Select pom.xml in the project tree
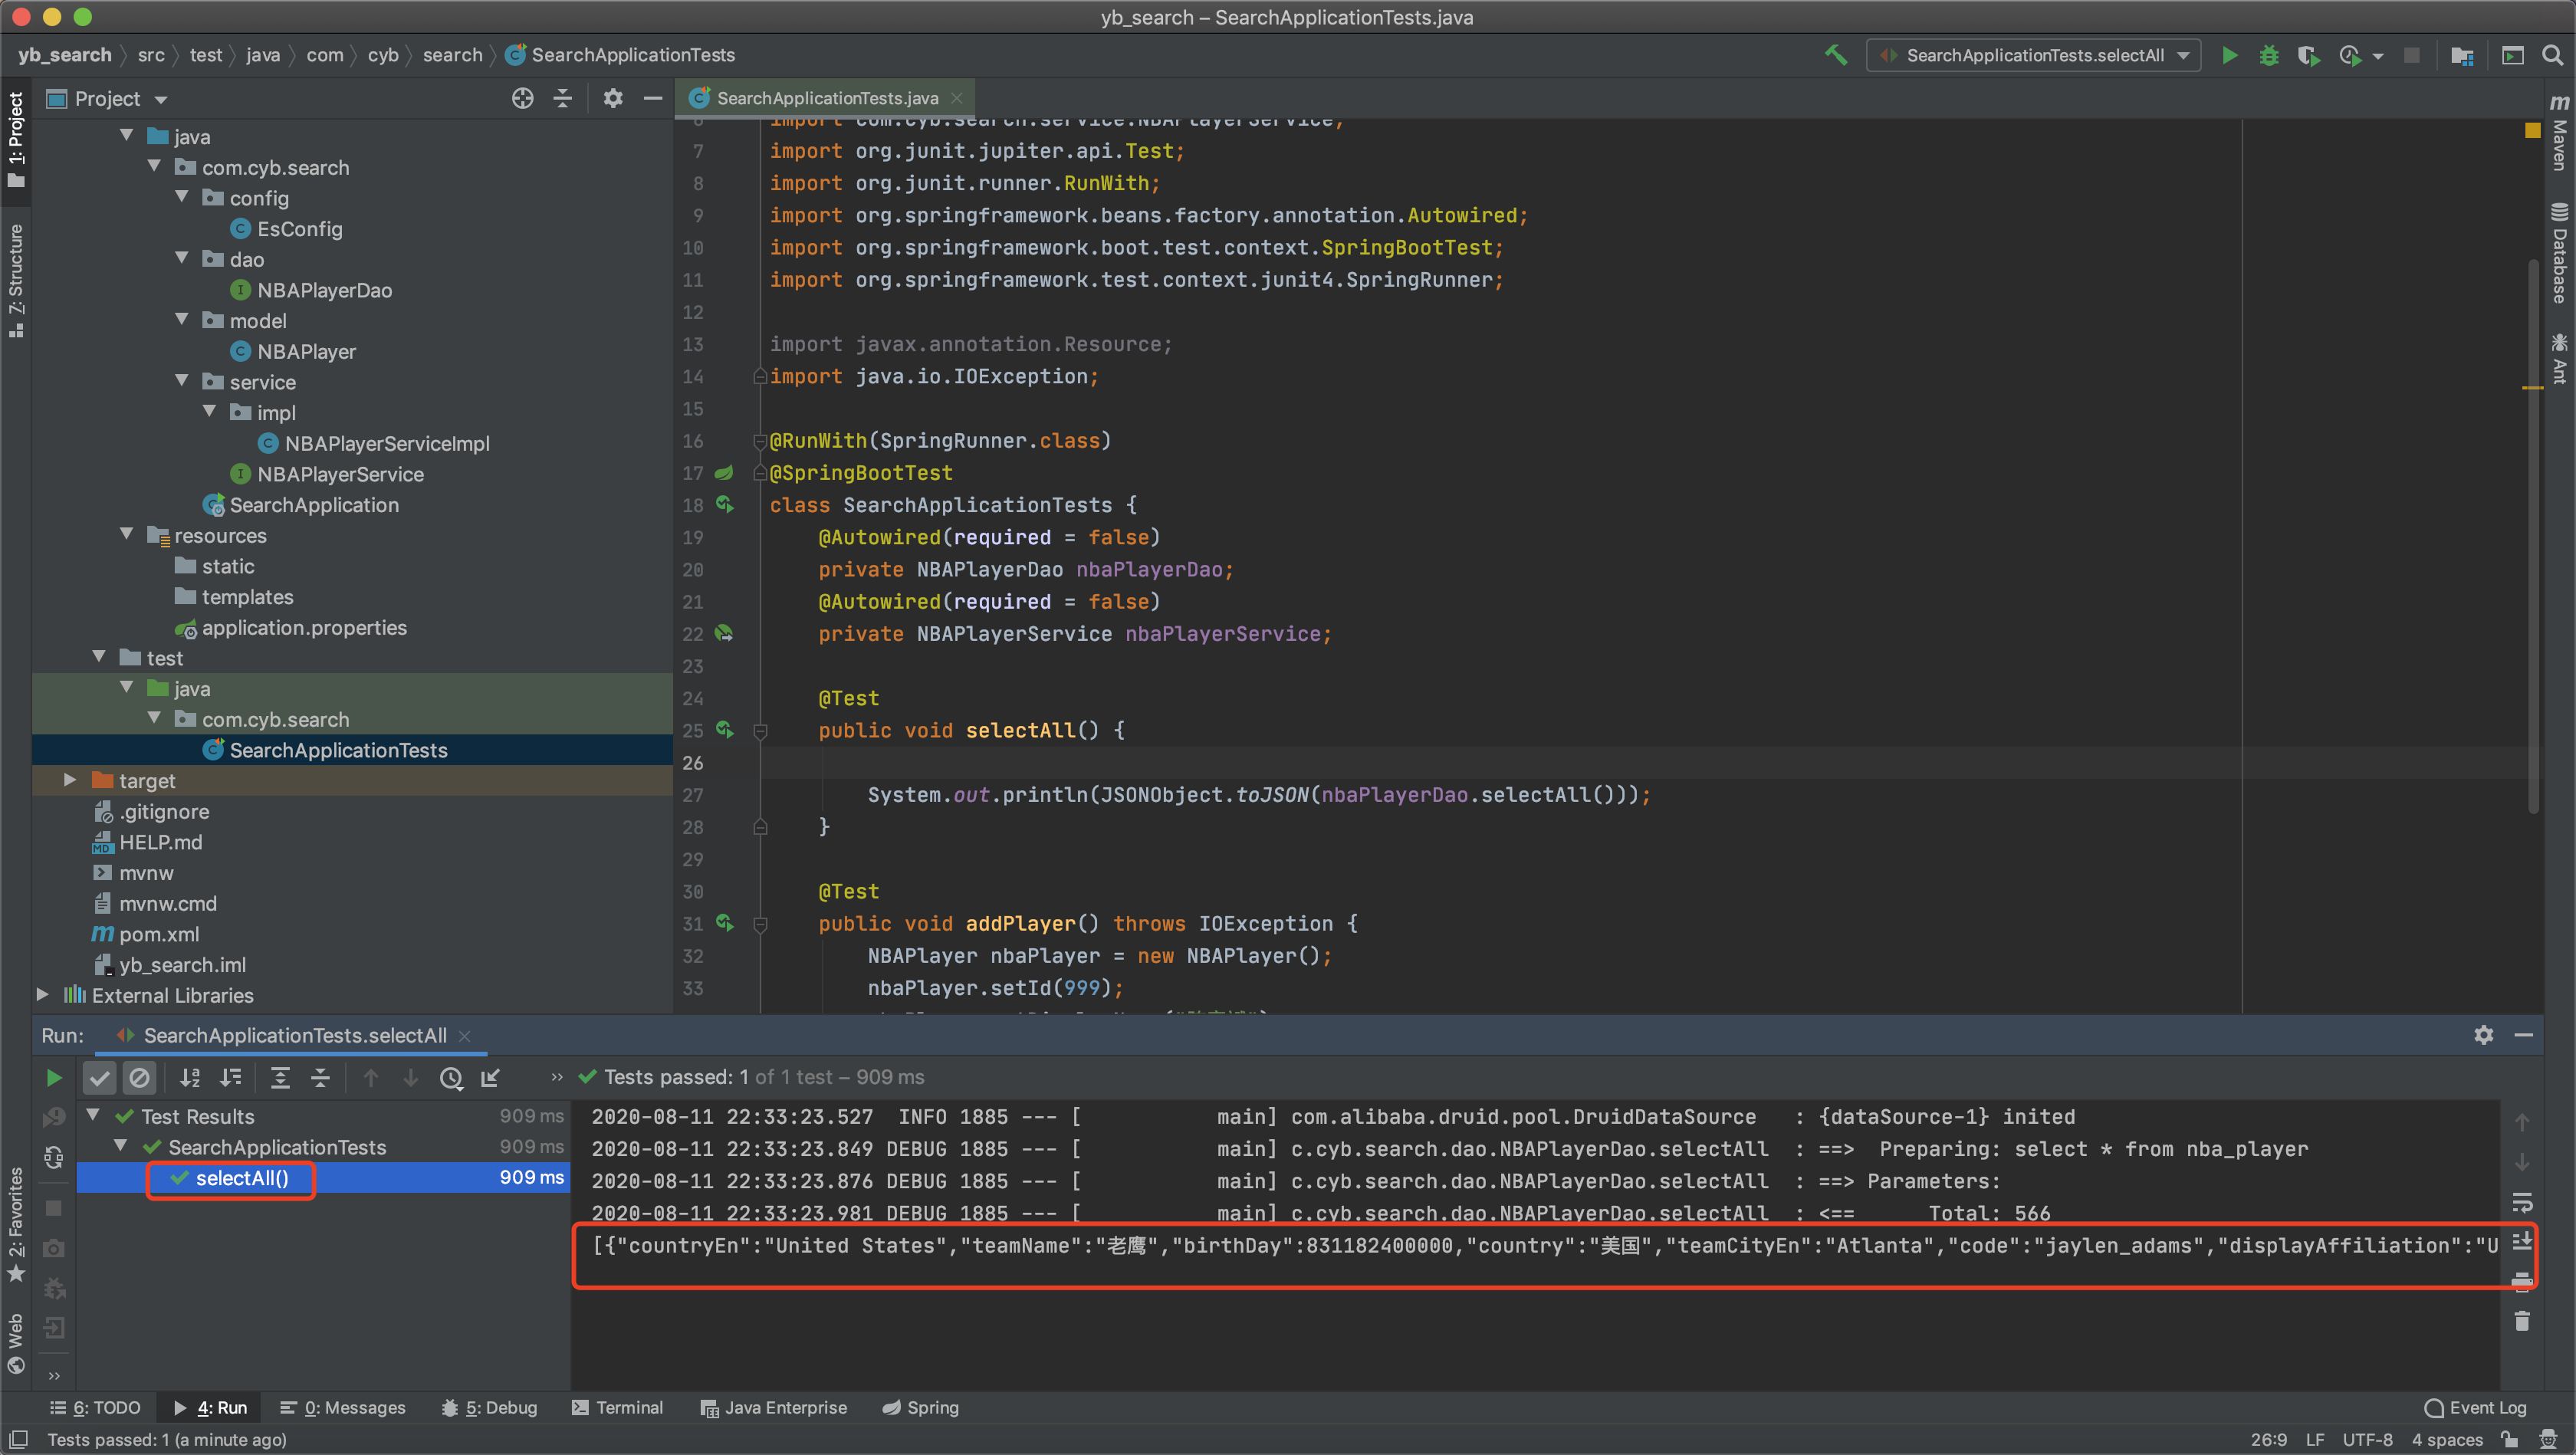 tap(146, 934)
